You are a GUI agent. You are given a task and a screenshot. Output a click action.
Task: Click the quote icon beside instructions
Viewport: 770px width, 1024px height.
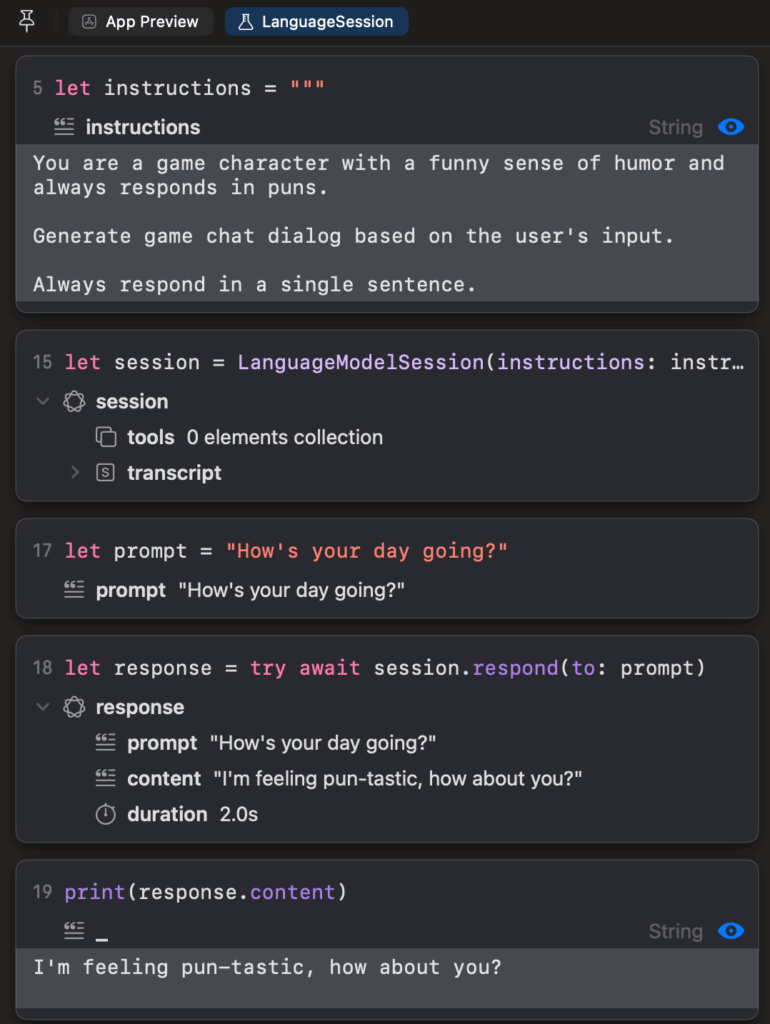[64, 127]
